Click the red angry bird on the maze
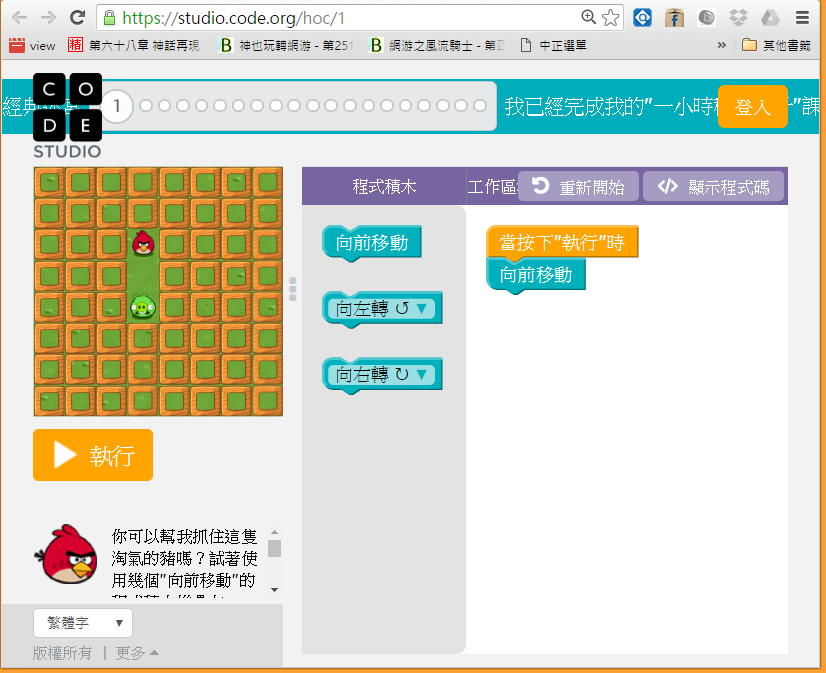Viewport: 826px width, 673px height. pos(143,241)
